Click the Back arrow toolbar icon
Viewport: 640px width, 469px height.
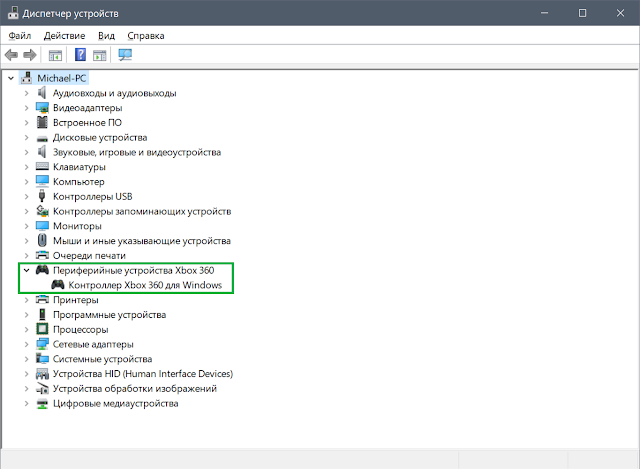11,55
